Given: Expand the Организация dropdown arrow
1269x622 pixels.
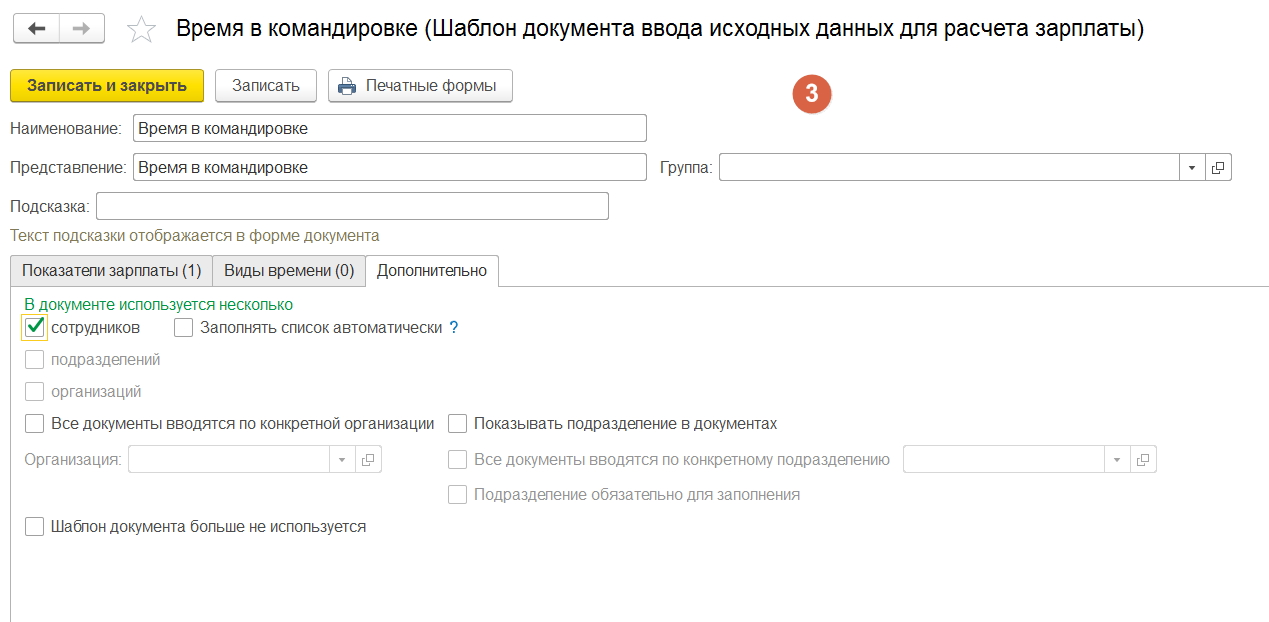Looking at the screenshot, I should pos(341,460).
